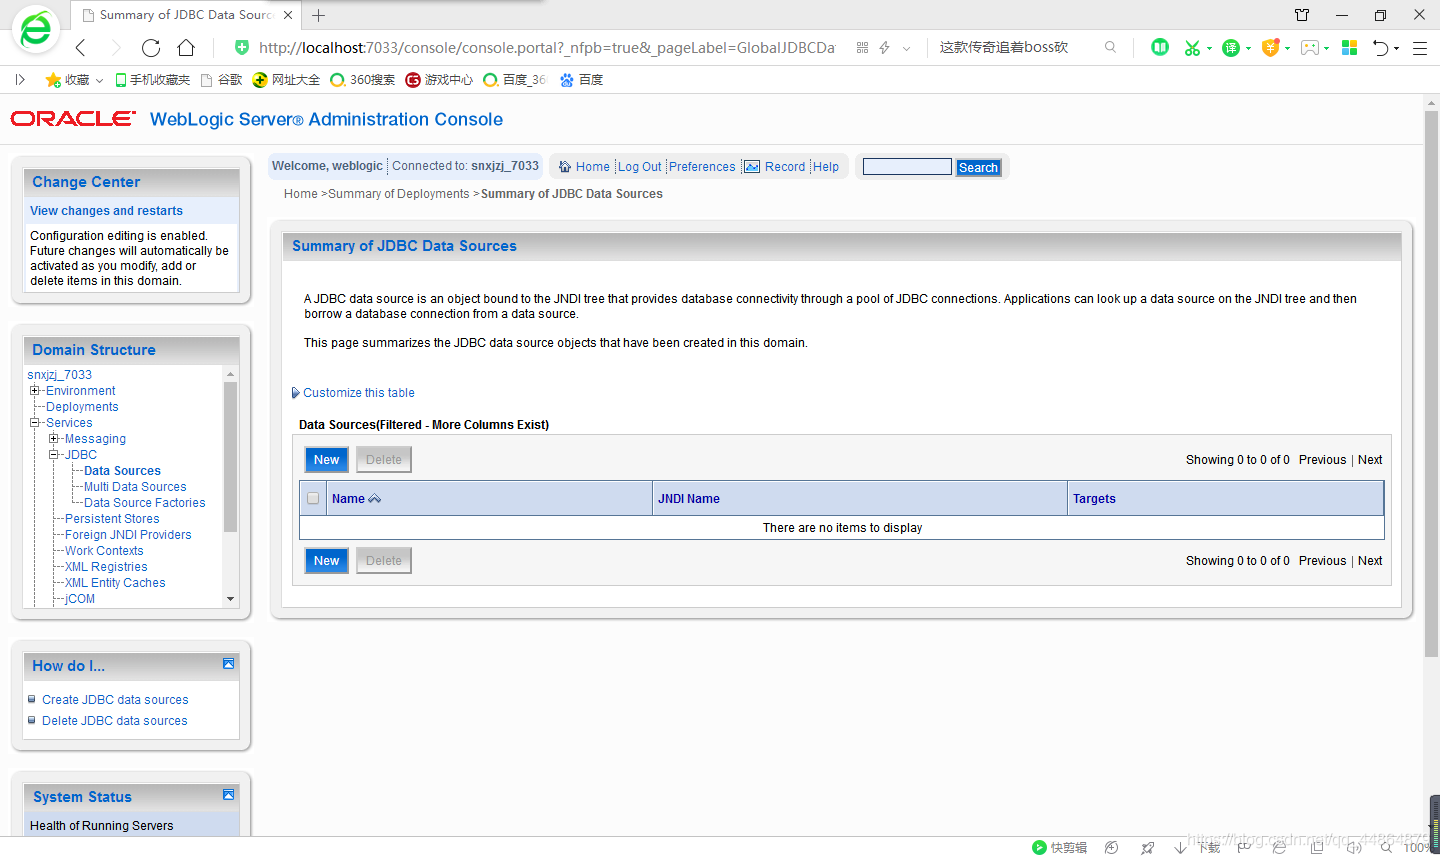Select Data Sources in domain tree

pos(122,471)
